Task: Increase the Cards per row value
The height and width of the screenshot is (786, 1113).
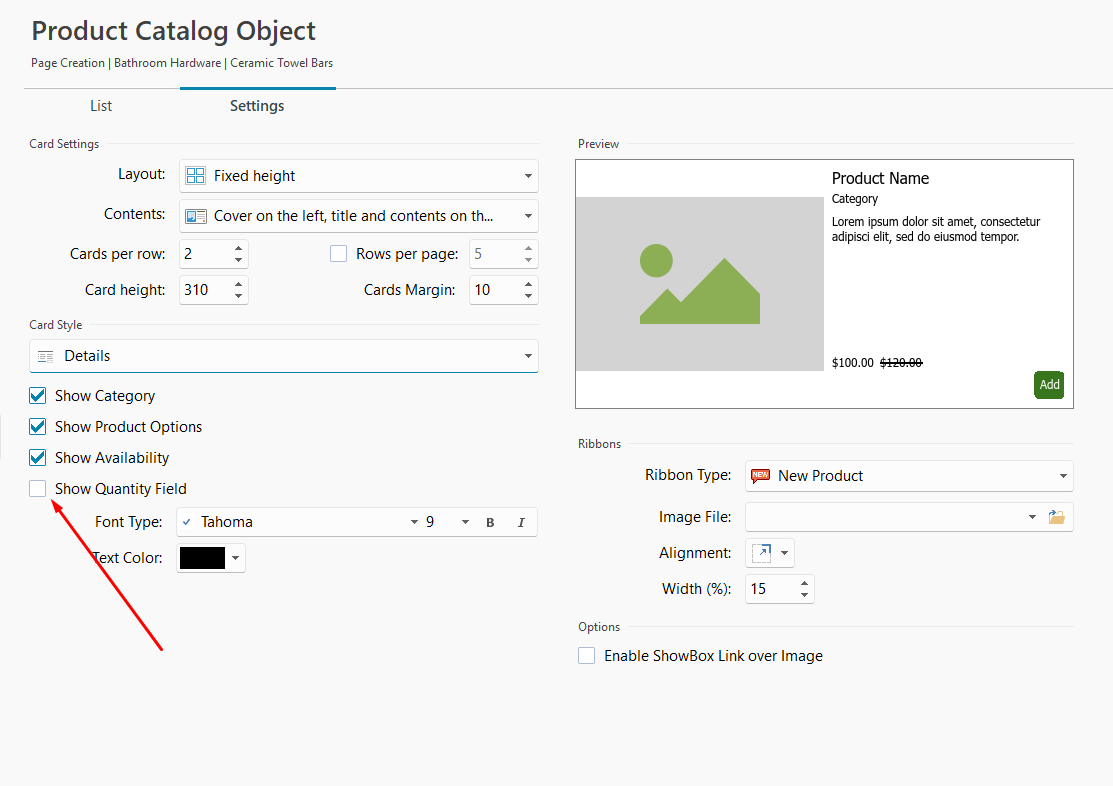Action: pos(238,248)
